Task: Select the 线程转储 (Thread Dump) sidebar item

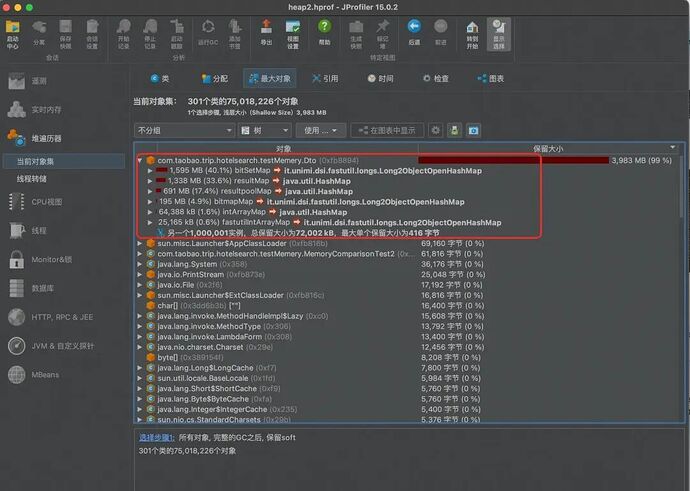Action: pyautogui.click(x=32, y=178)
